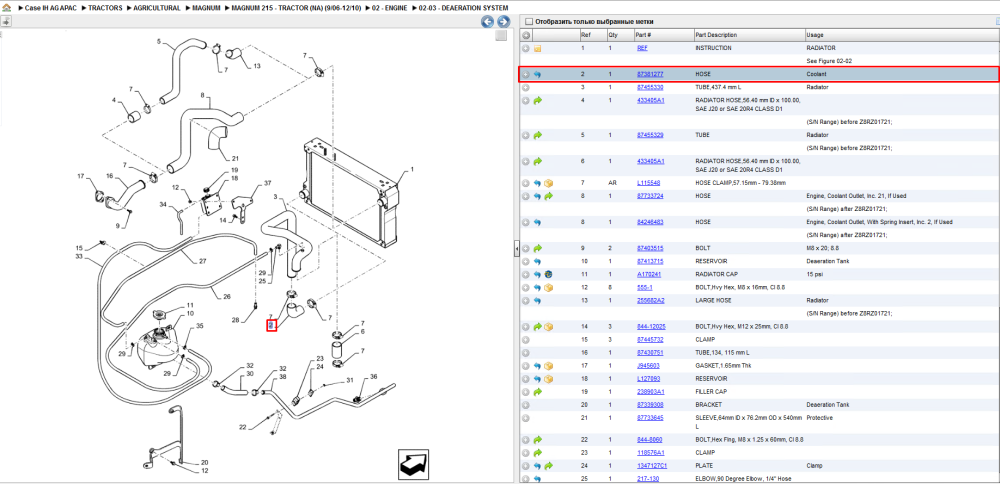
Task: Click plus icon in the table header
Action: click(526, 35)
